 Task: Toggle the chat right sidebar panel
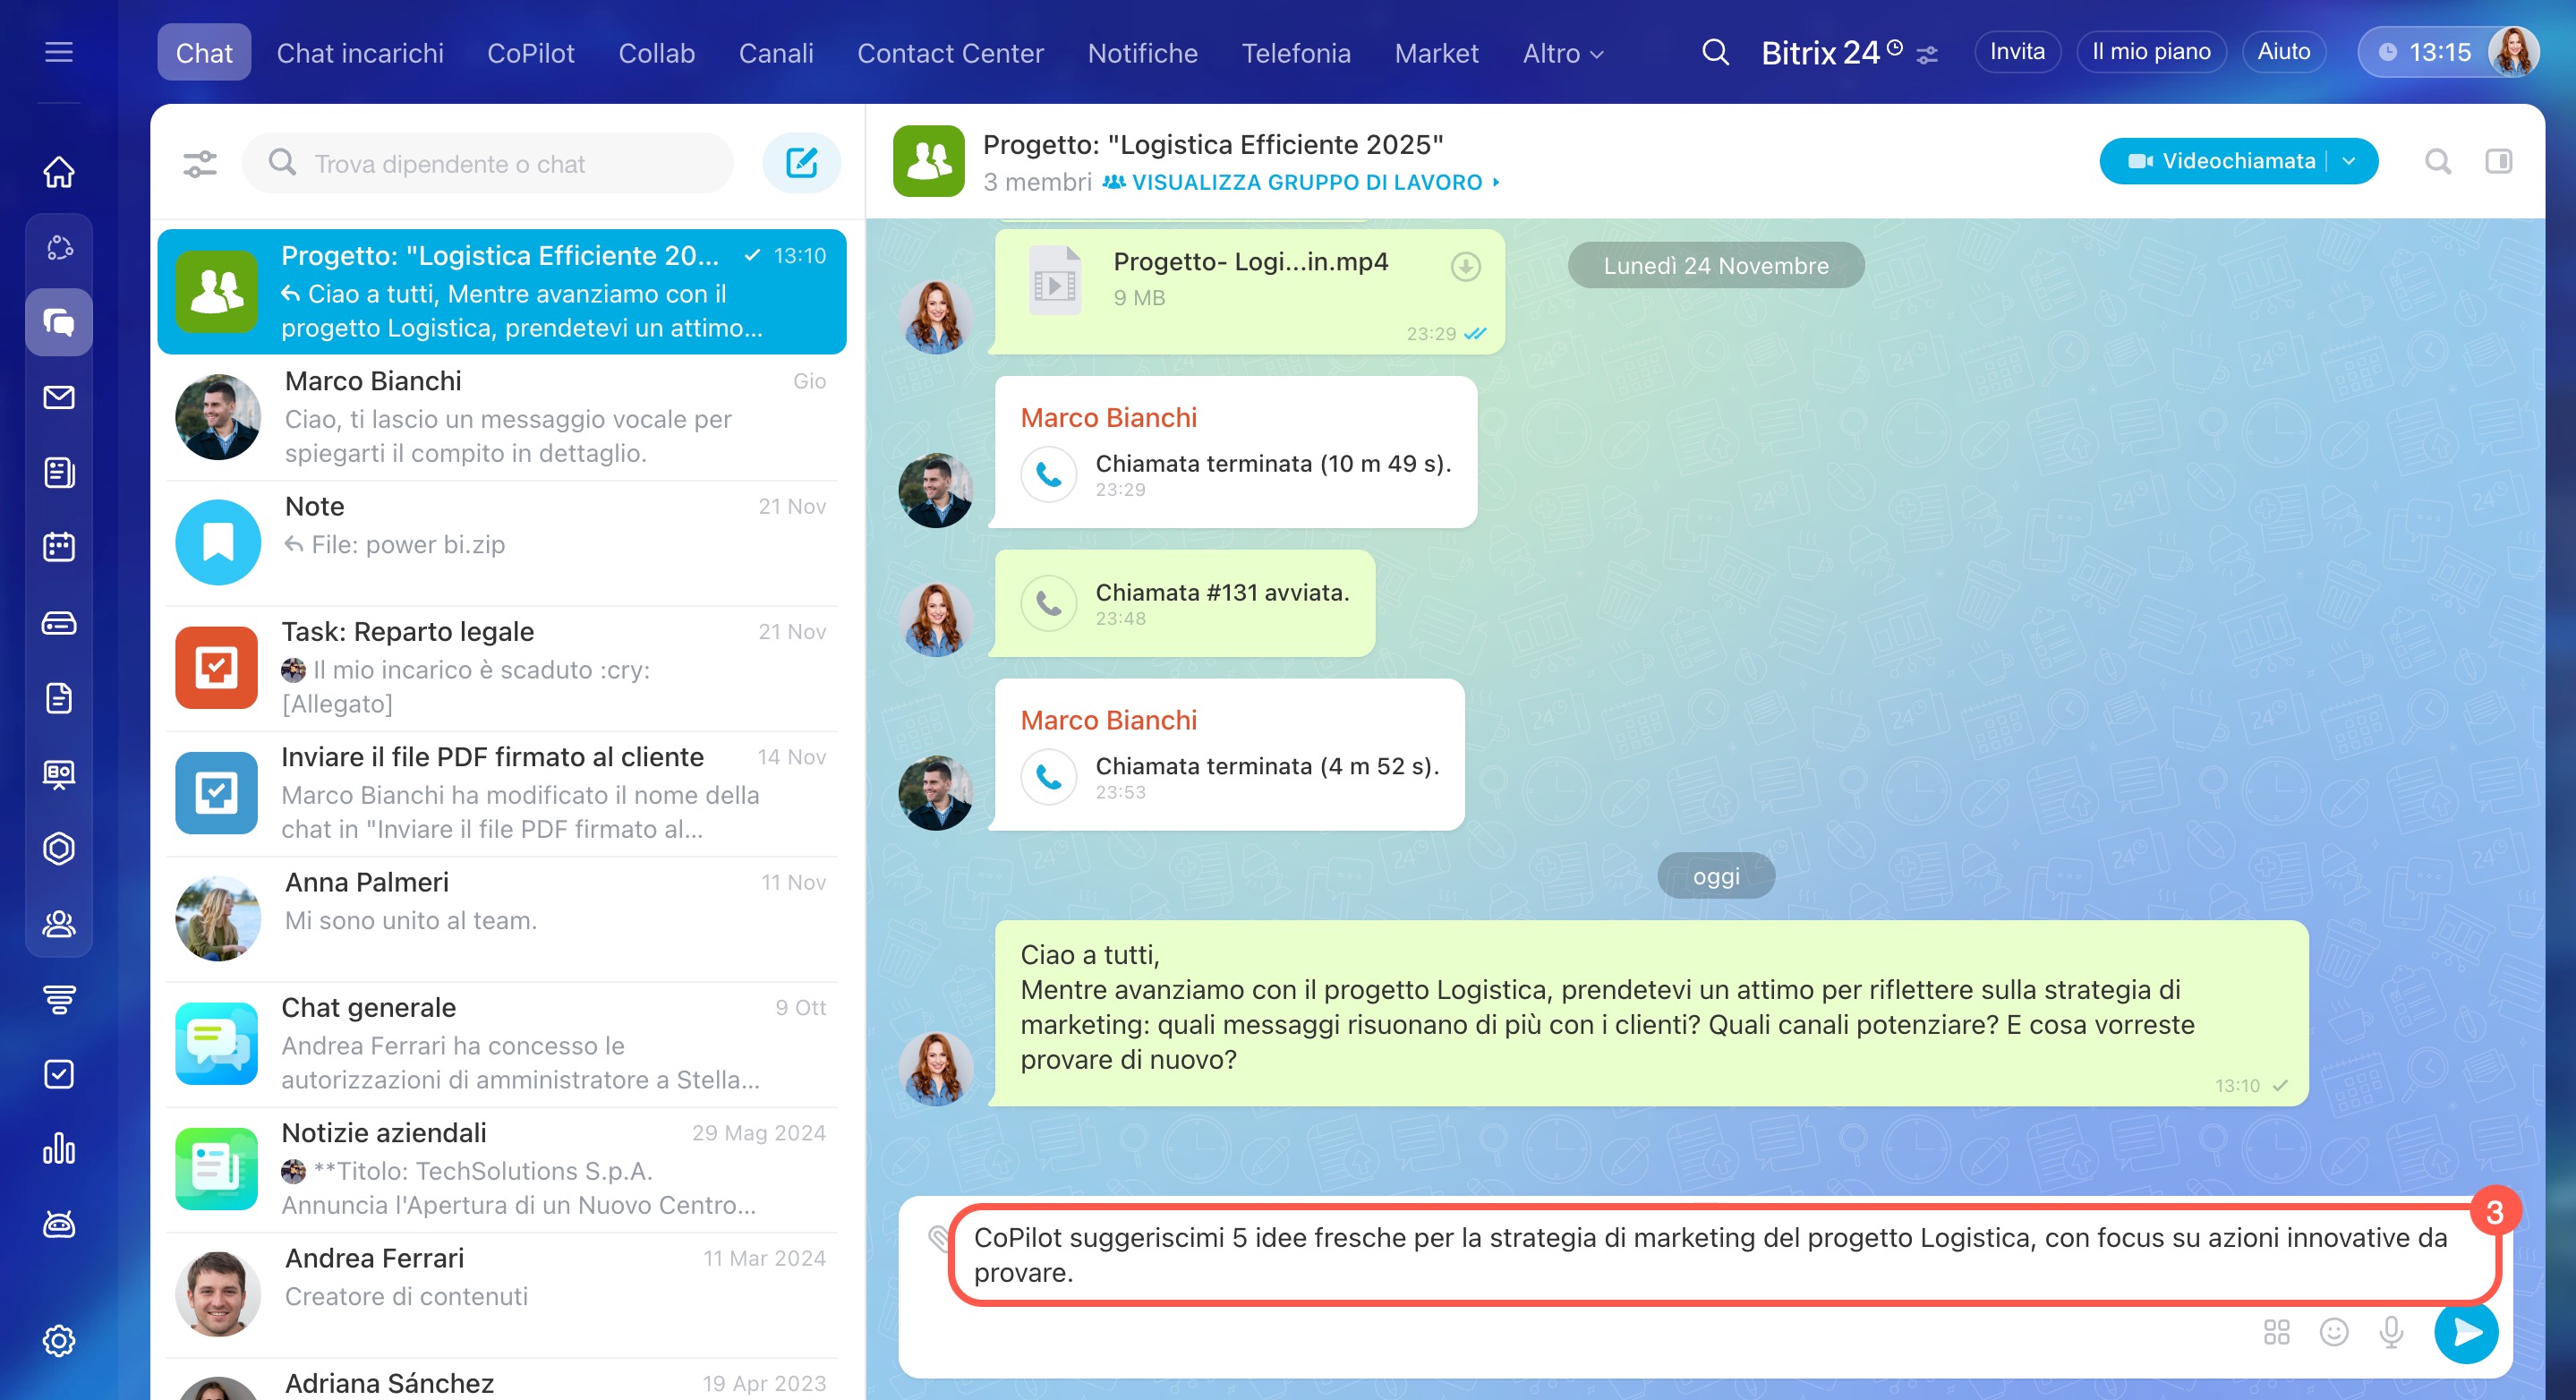tap(2498, 161)
